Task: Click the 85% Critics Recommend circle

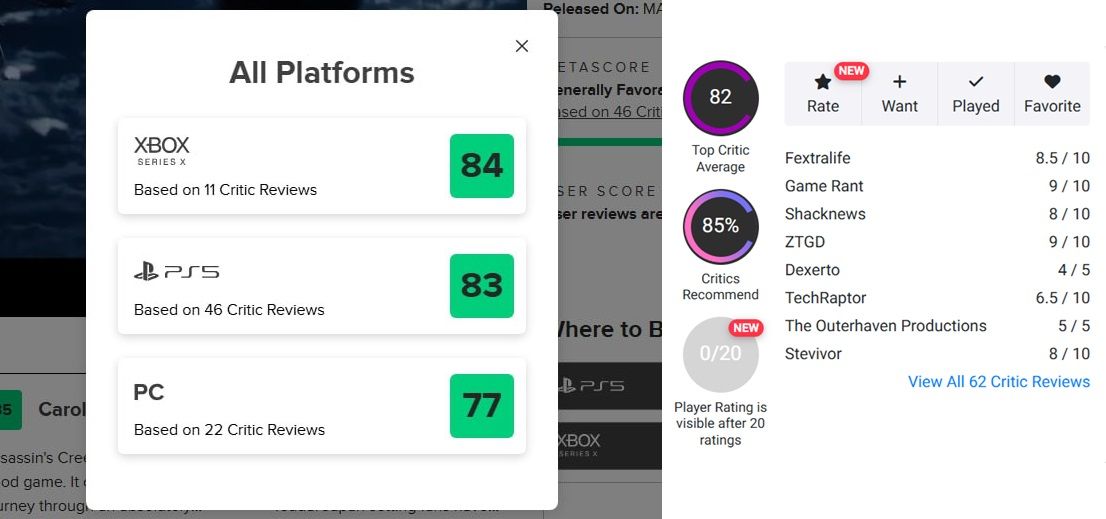Action: pyautogui.click(x=720, y=226)
